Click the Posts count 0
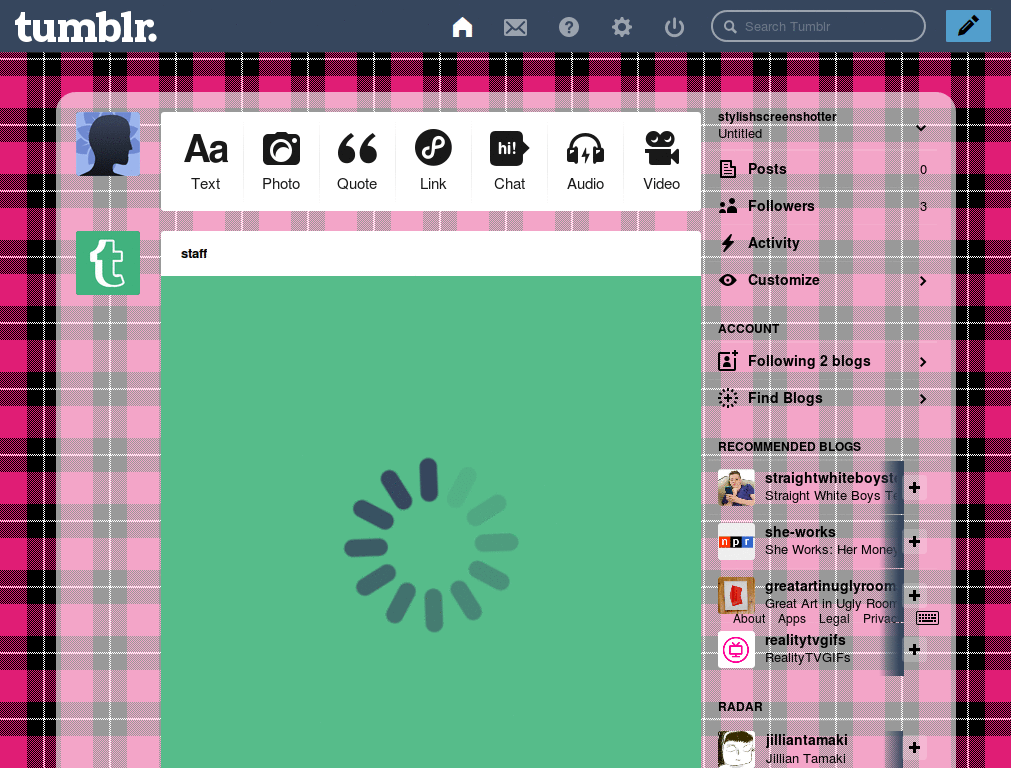This screenshot has height=768, width=1024. (x=923, y=170)
